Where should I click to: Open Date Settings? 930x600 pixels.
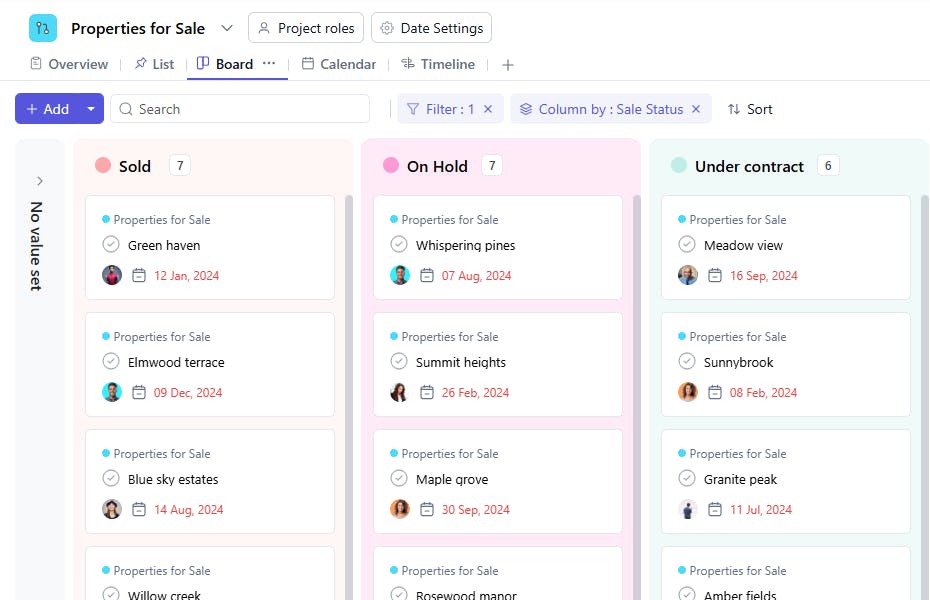(431, 28)
